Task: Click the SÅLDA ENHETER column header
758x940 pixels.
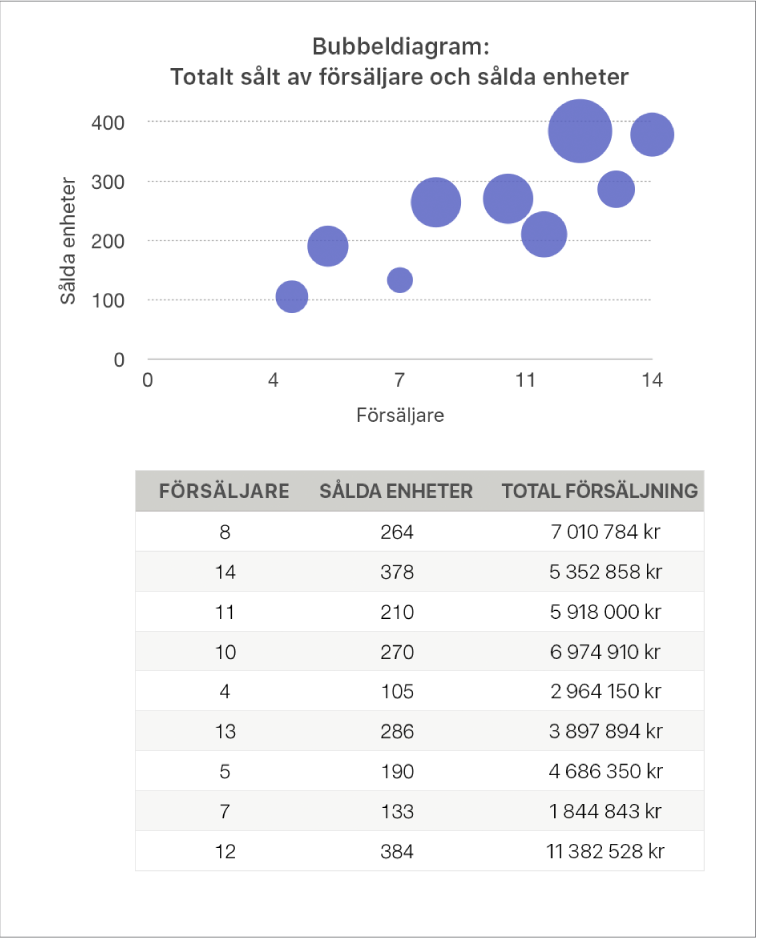Action: pyautogui.click(x=396, y=491)
